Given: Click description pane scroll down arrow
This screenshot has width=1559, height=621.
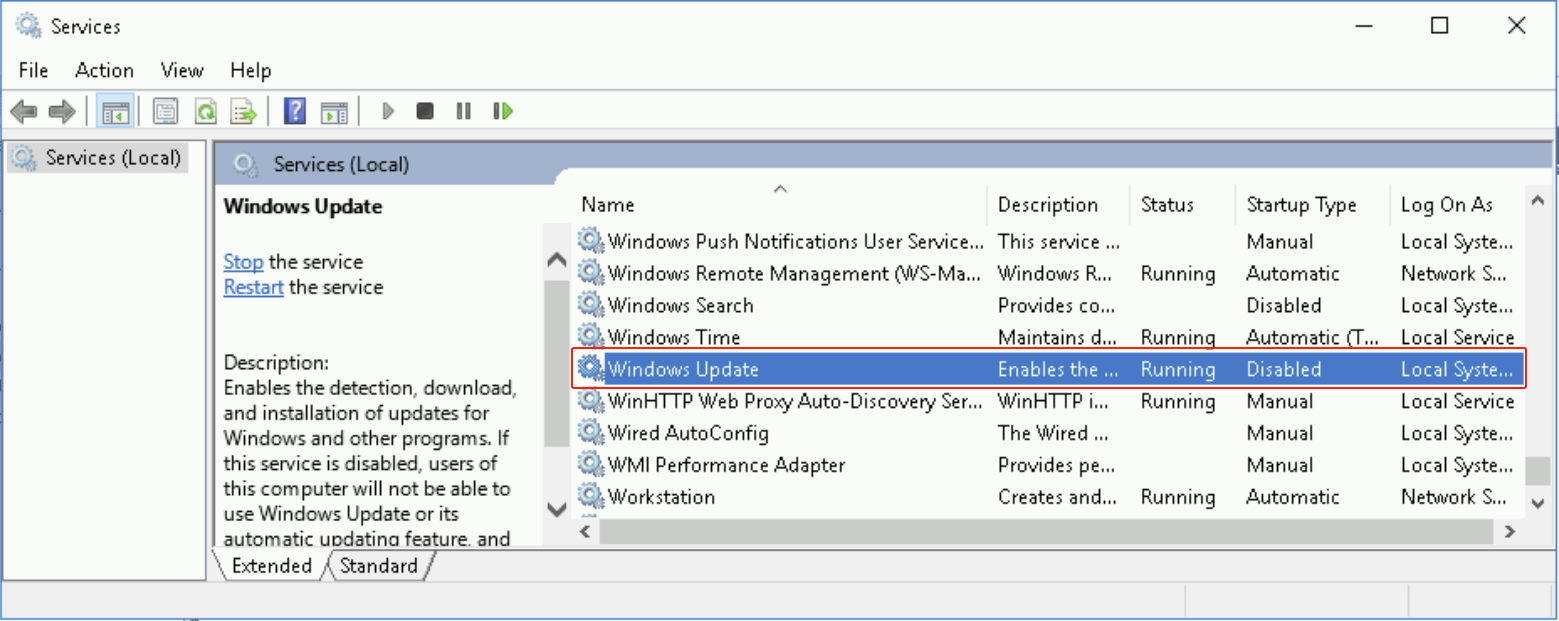Looking at the screenshot, I should pyautogui.click(x=556, y=509).
